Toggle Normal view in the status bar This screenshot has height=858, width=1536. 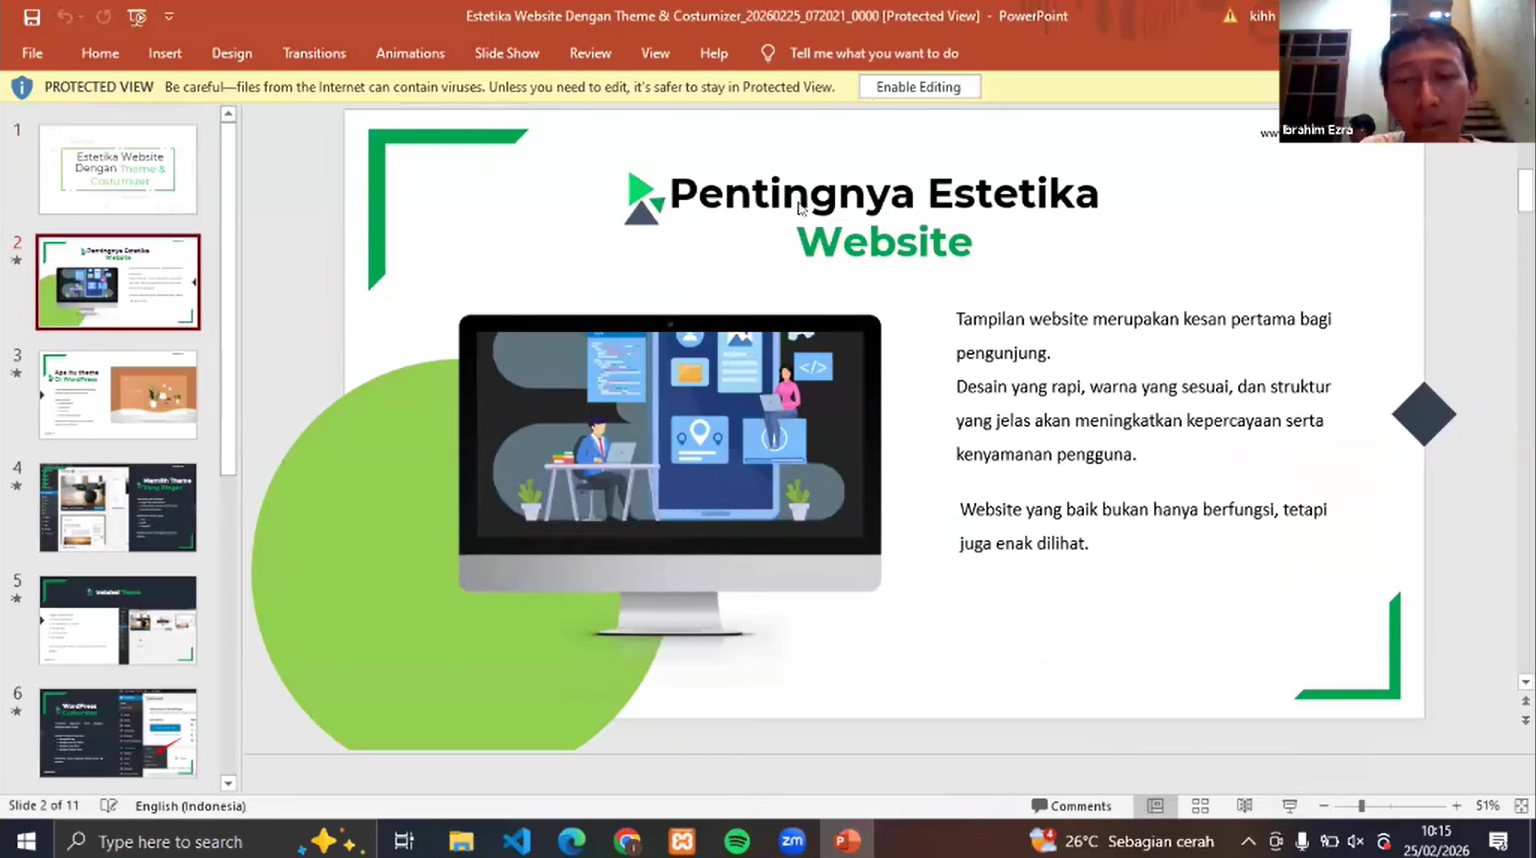1155,806
